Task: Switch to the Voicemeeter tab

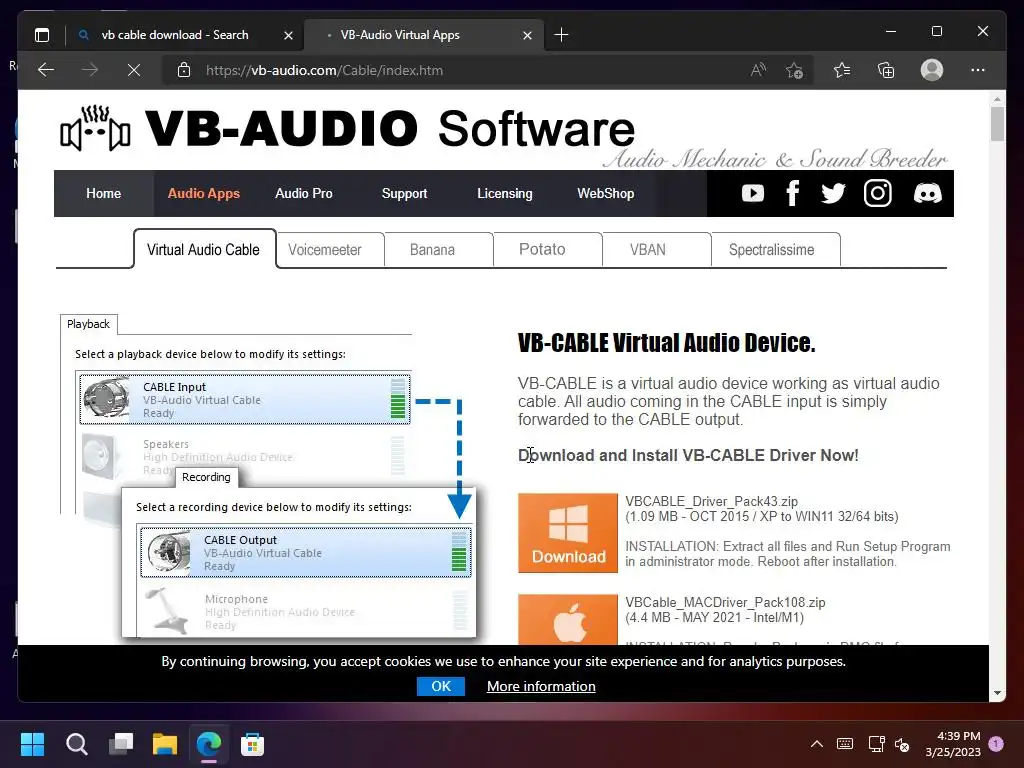Action: 330,249
